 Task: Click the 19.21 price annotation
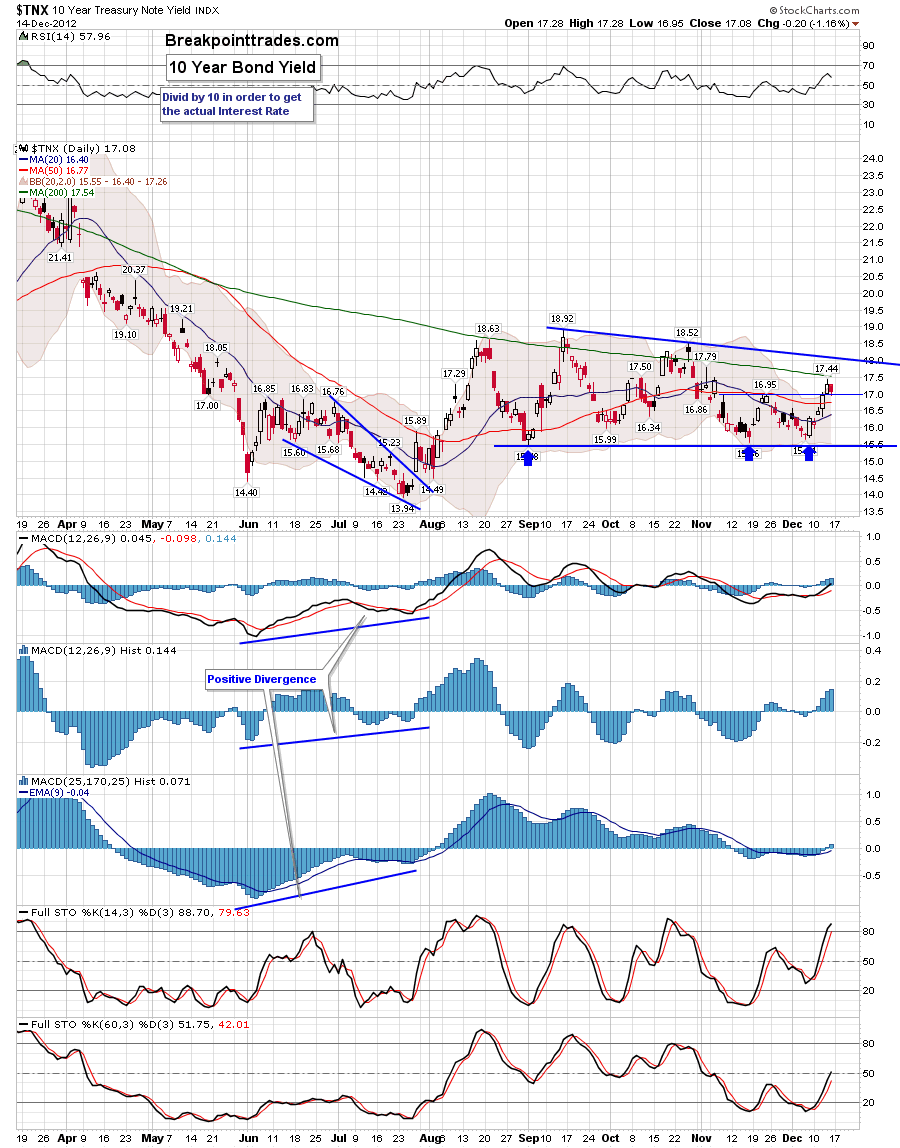182,309
